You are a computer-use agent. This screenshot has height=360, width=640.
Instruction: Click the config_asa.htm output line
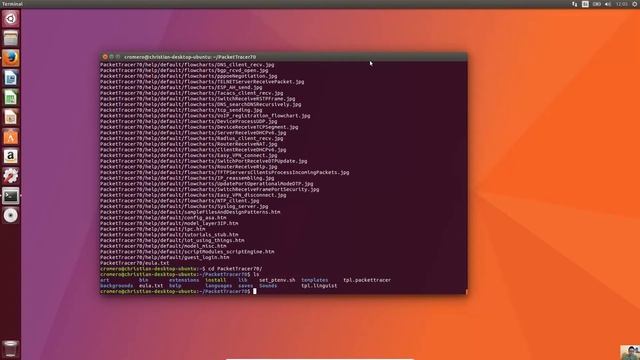[163, 218]
